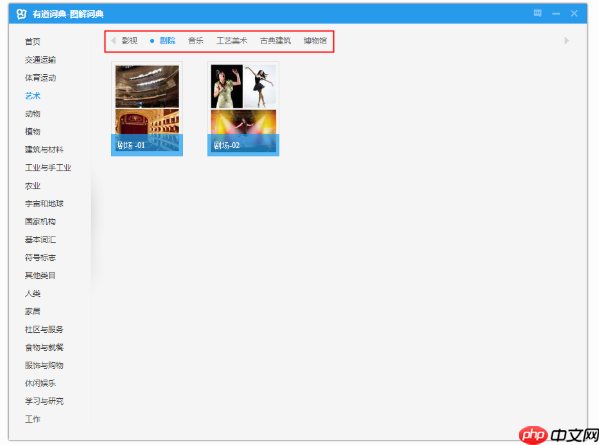
Task: Switch to the 古典建筑 tab
Action: (275, 41)
